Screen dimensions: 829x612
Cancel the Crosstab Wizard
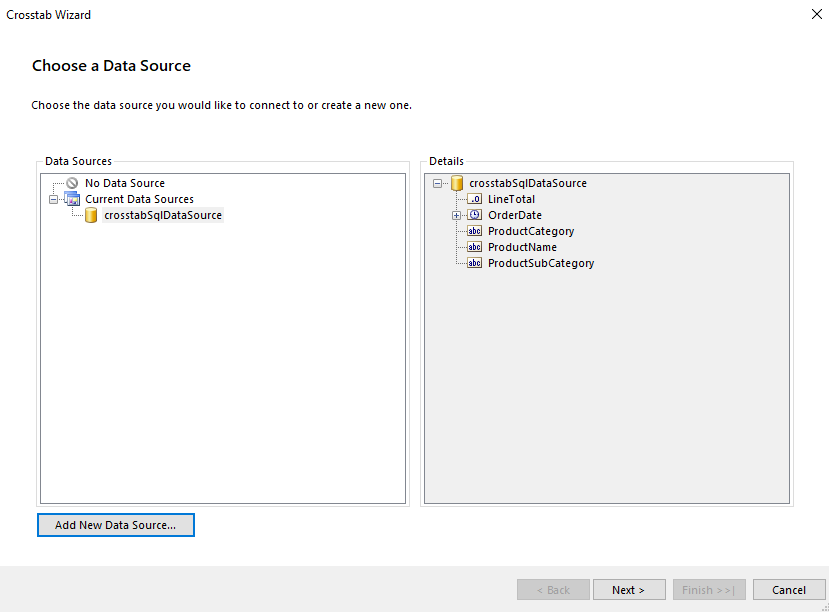pos(789,589)
